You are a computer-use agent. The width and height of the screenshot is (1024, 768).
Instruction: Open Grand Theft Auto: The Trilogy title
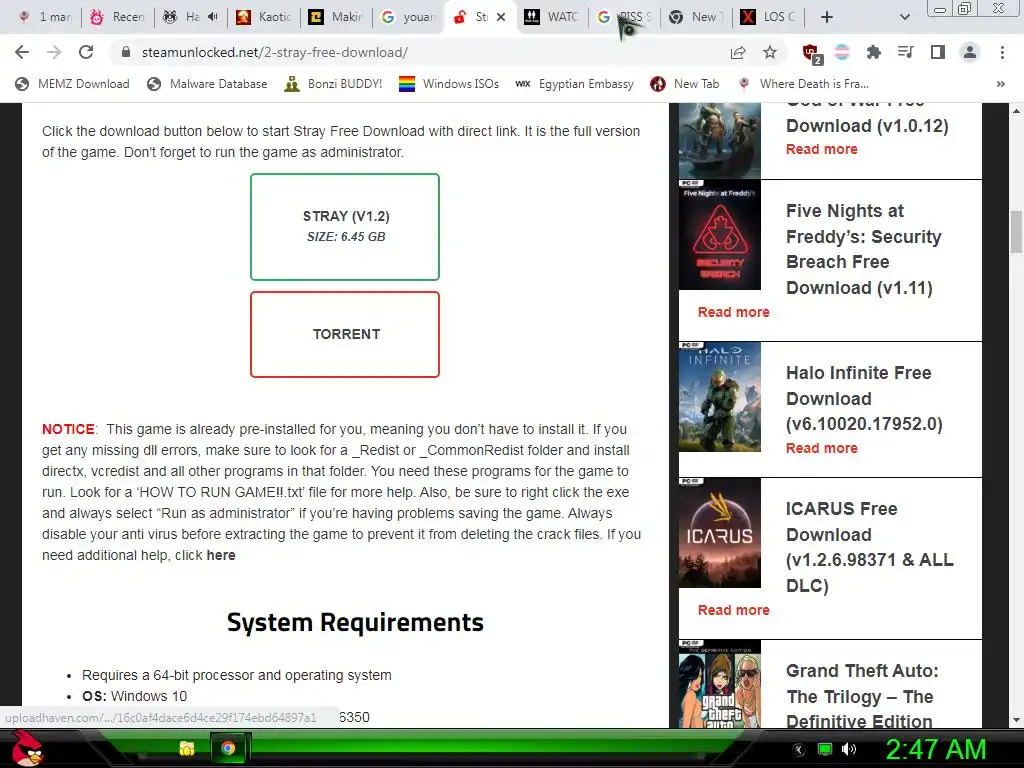pyautogui.click(x=862, y=696)
